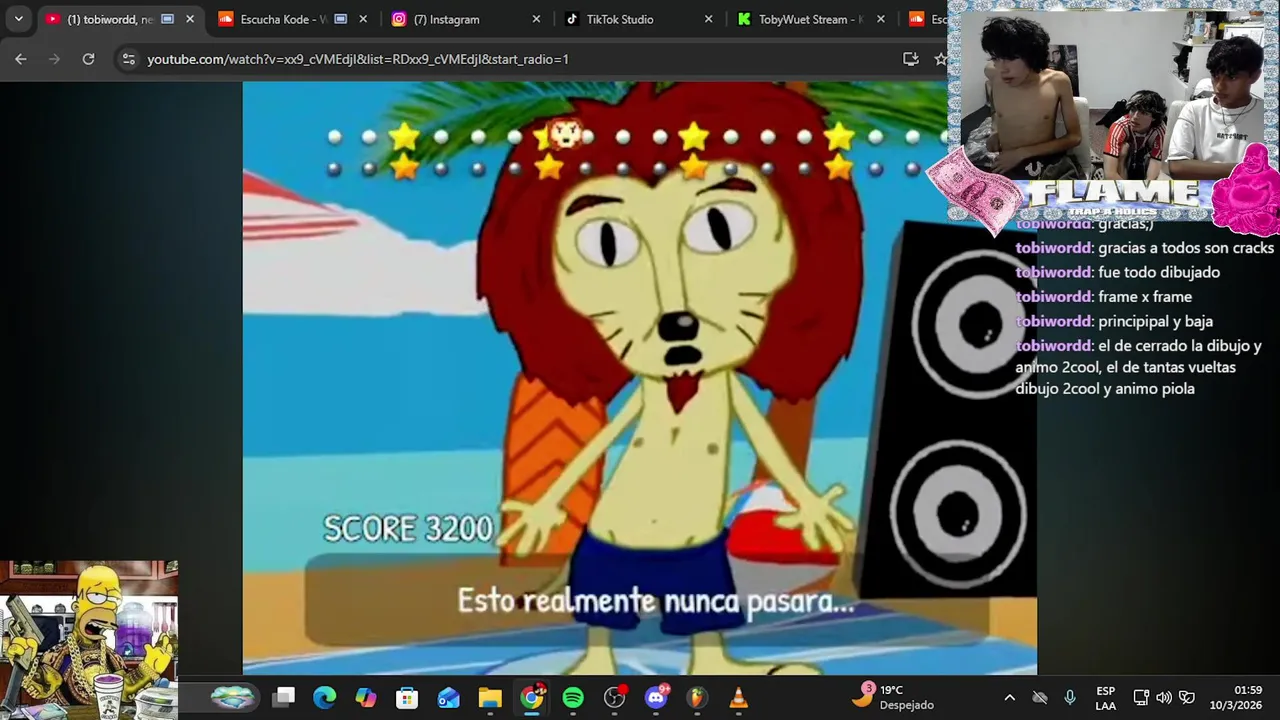Open Copilot from the taskbar
This screenshot has width=1280, height=720.
[366, 697]
